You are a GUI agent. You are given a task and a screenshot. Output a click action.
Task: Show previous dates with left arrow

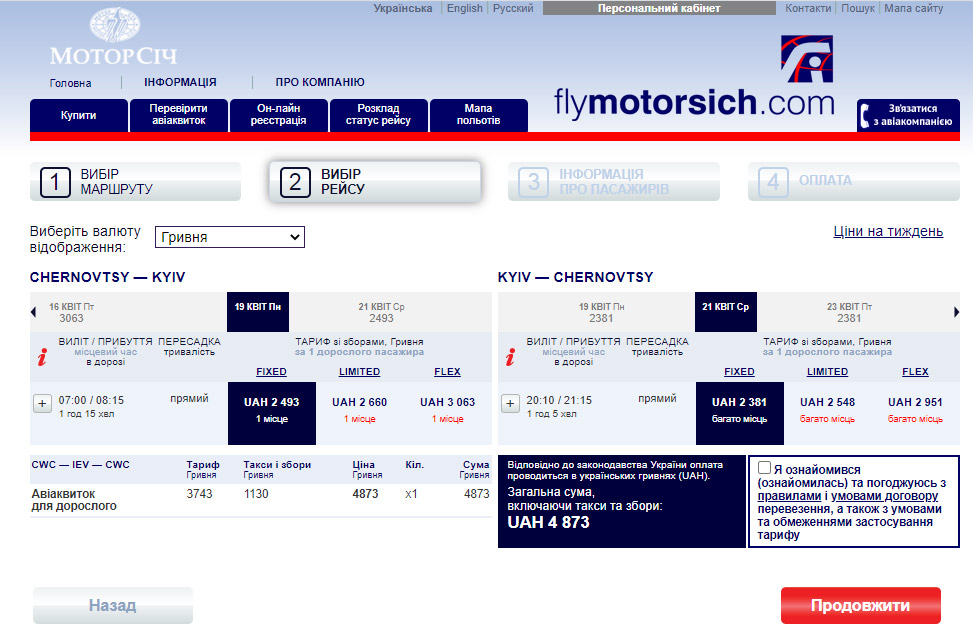click(34, 312)
